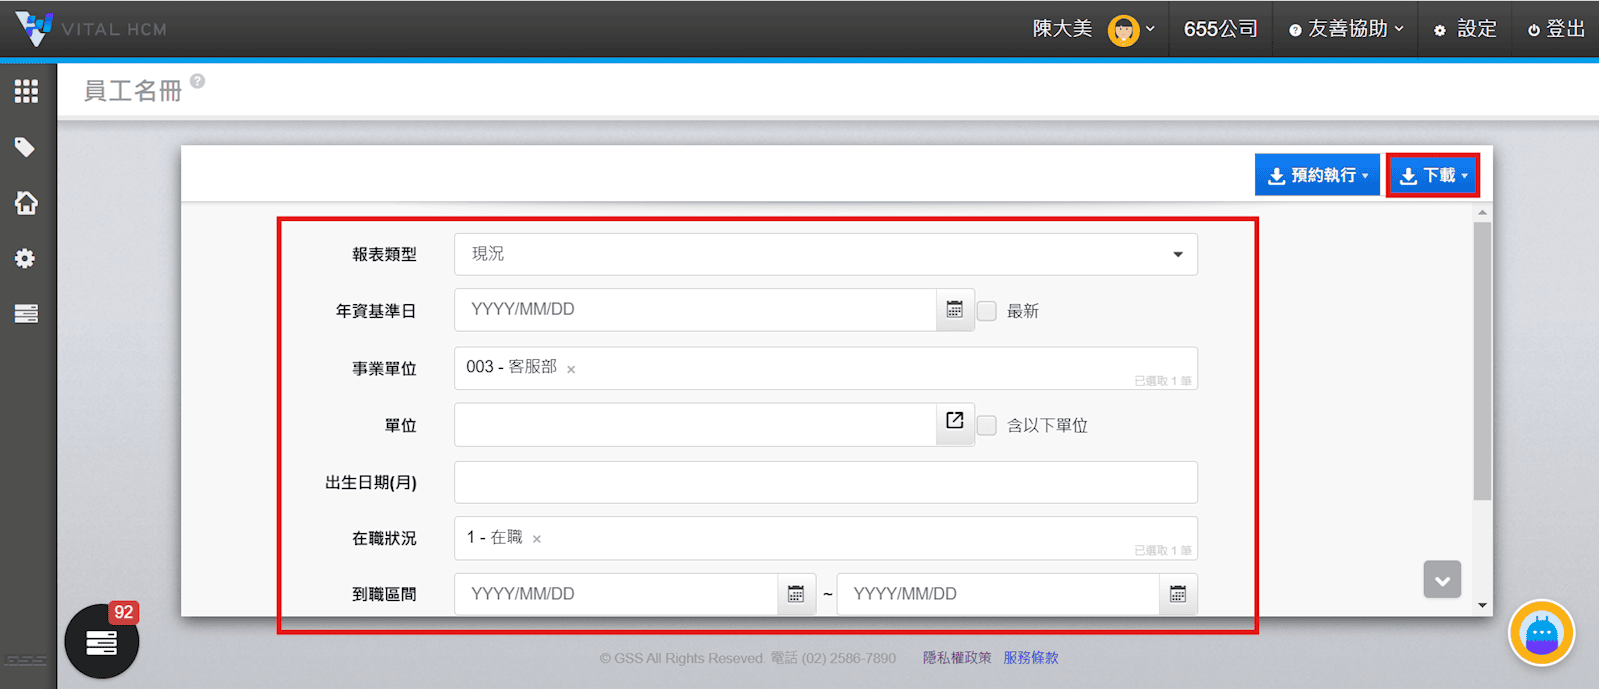Open calendar for 到職區間 end date
Viewport: 1599px width, 689px height.
pos(1178,594)
